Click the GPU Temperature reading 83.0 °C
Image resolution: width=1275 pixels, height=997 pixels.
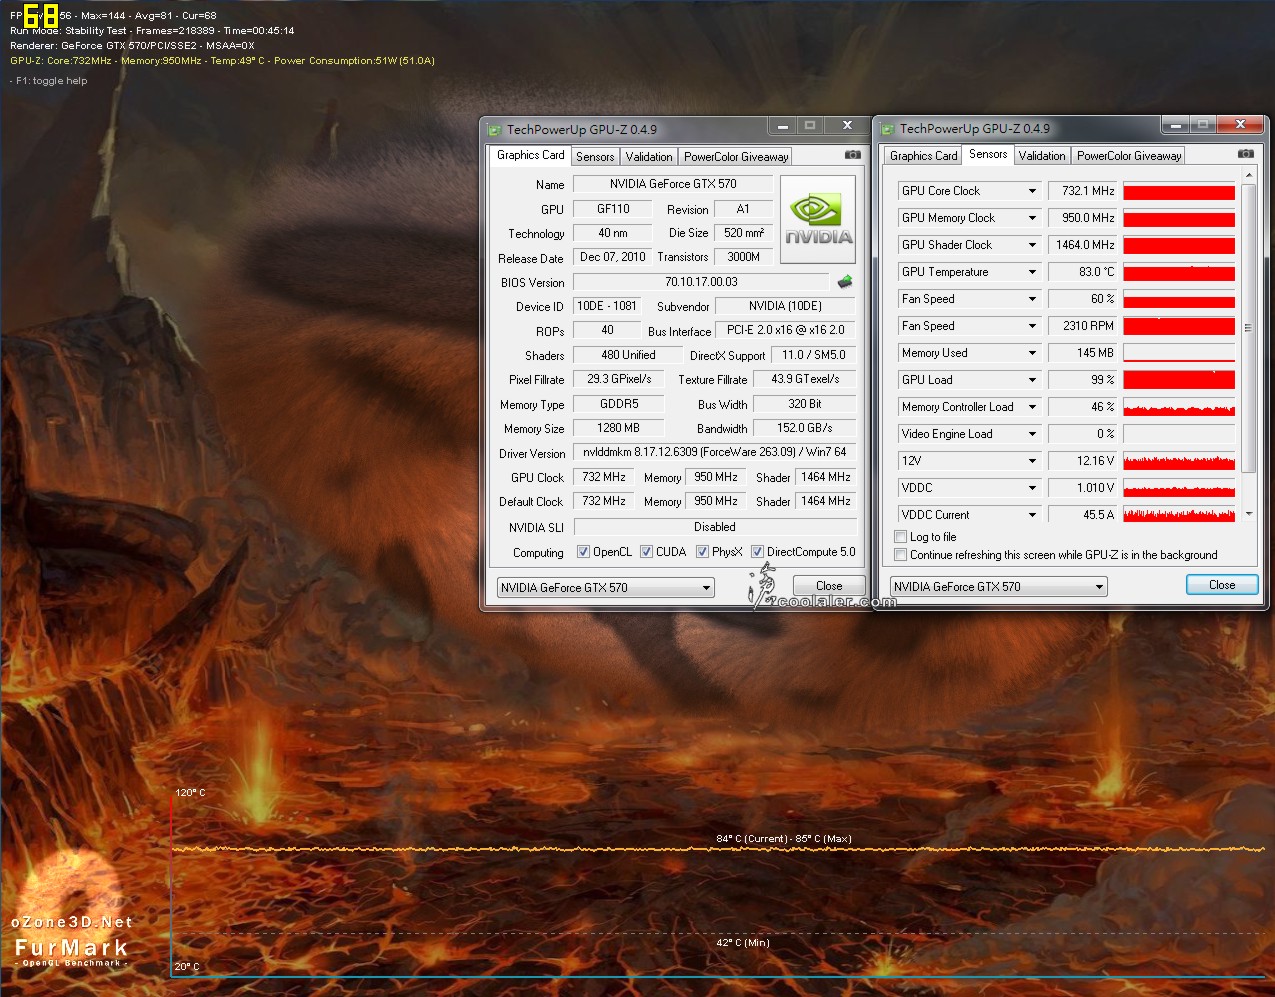pyautogui.click(x=1083, y=272)
